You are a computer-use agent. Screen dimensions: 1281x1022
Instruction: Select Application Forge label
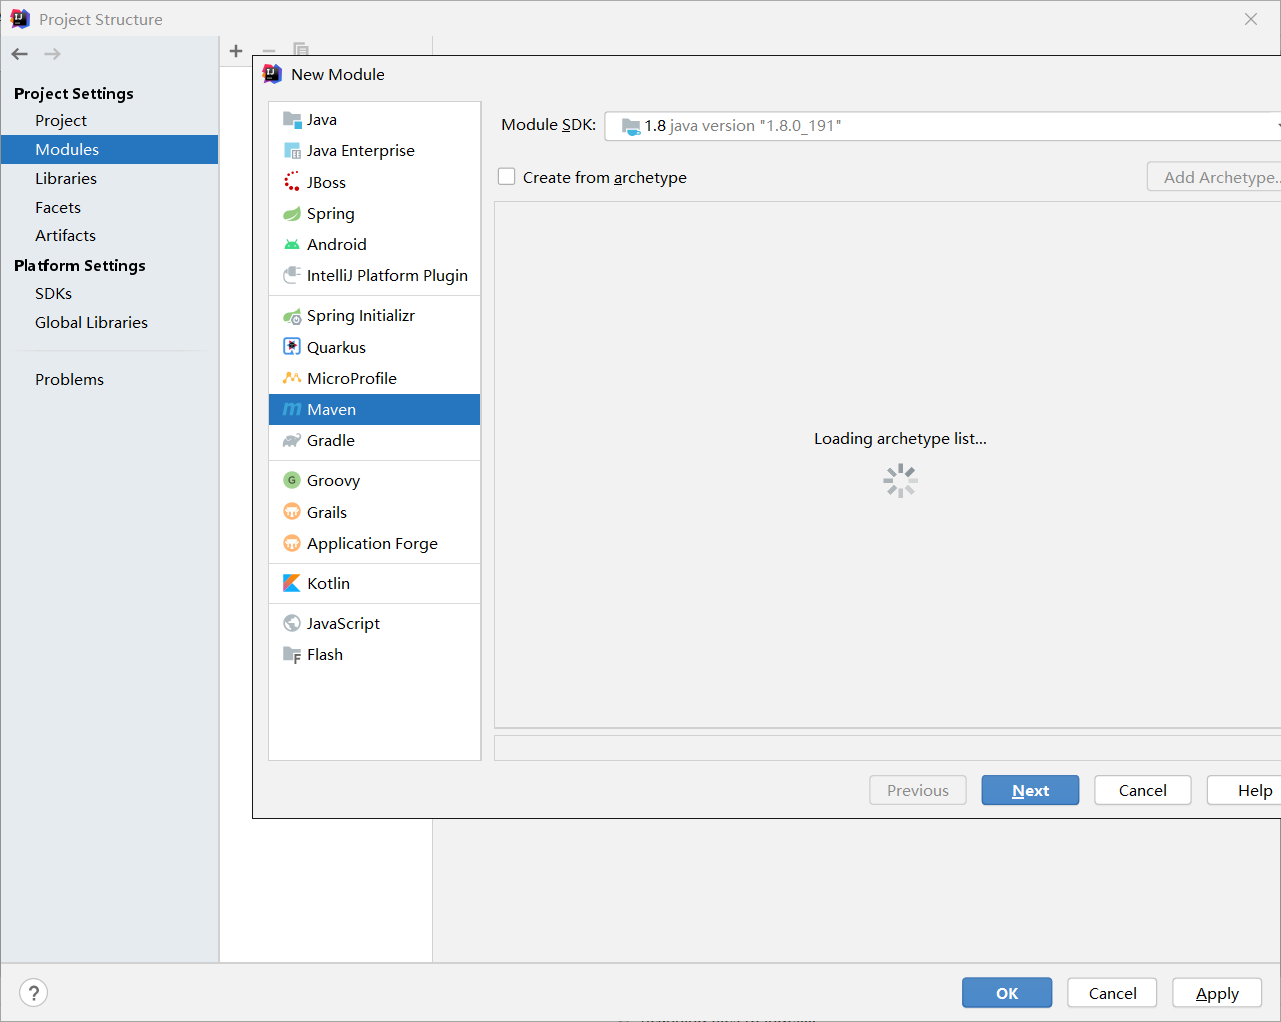coord(373,543)
